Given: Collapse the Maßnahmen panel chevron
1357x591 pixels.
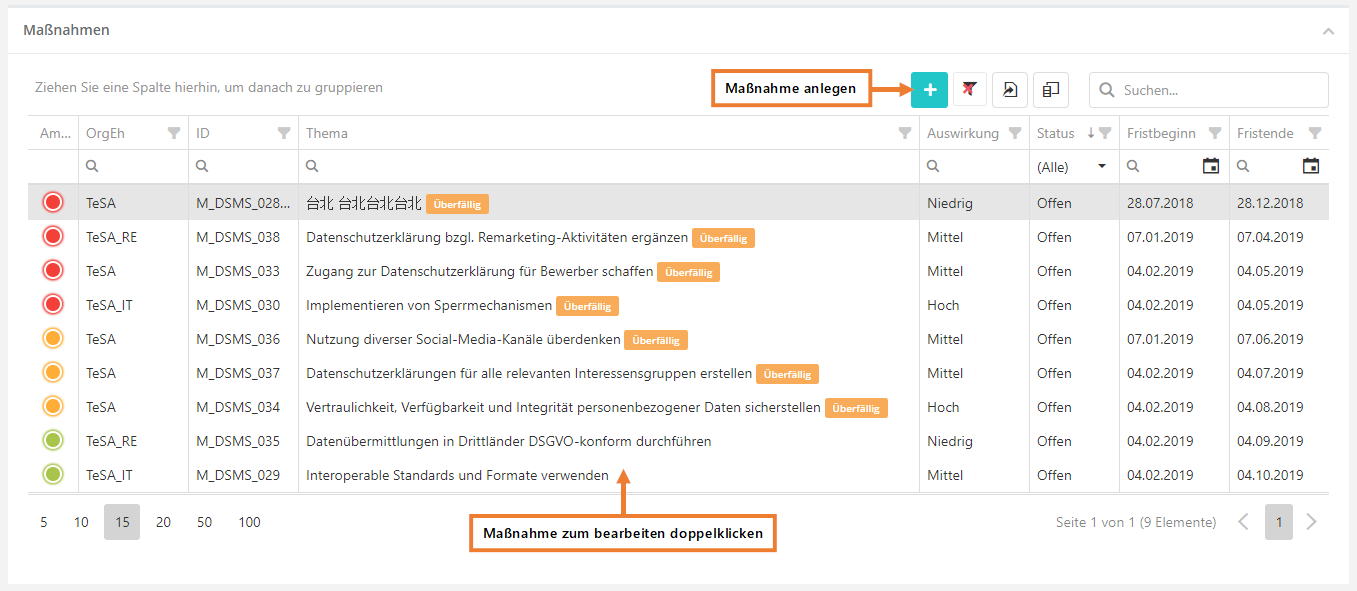Looking at the screenshot, I should pos(1328,31).
